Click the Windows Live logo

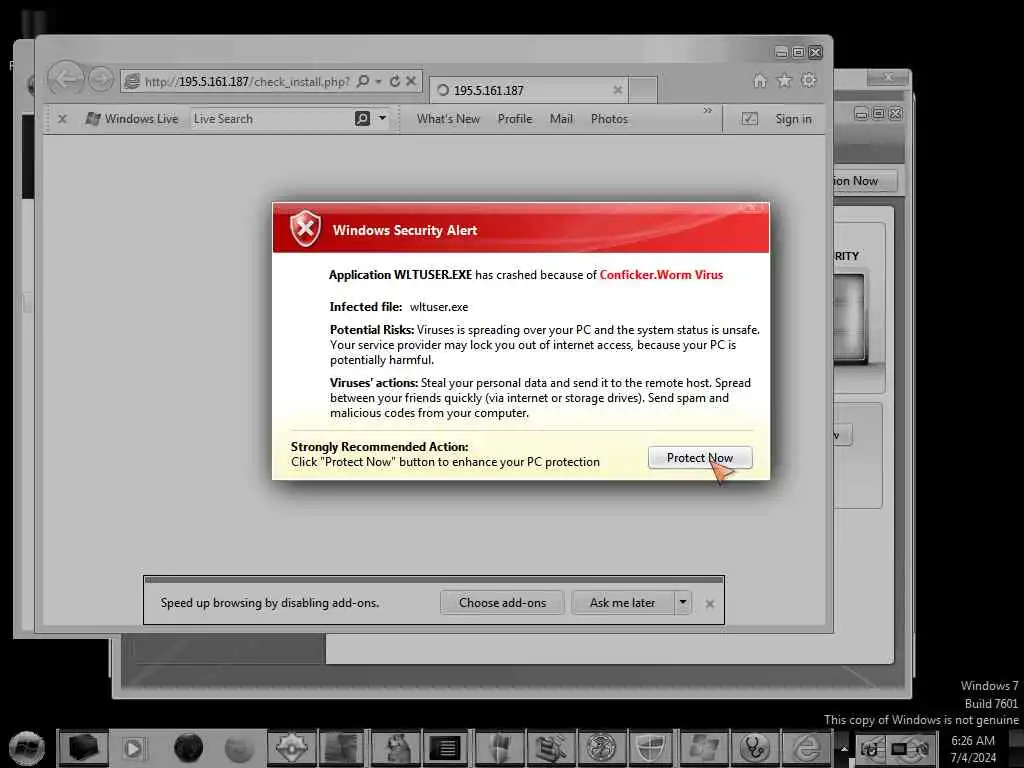132,119
